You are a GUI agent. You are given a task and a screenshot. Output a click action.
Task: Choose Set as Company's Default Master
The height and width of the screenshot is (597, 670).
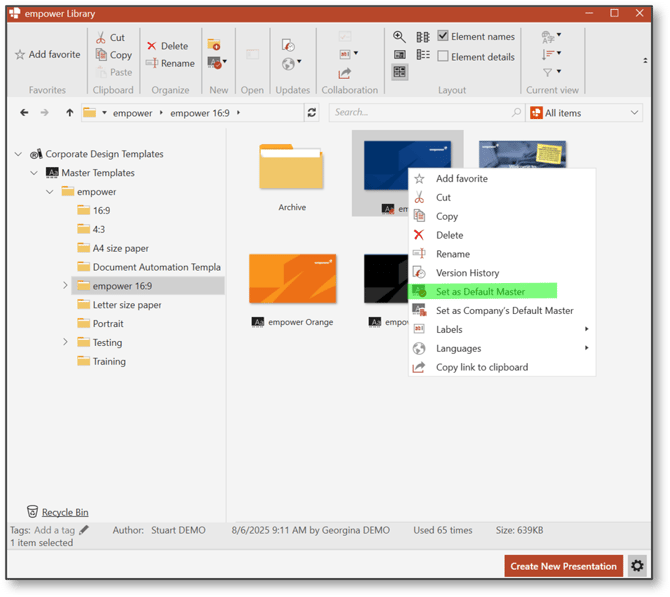coord(502,310)
